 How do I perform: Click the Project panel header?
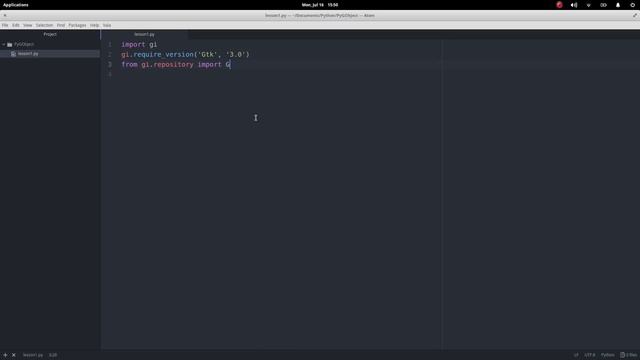(x=50, y=34)
